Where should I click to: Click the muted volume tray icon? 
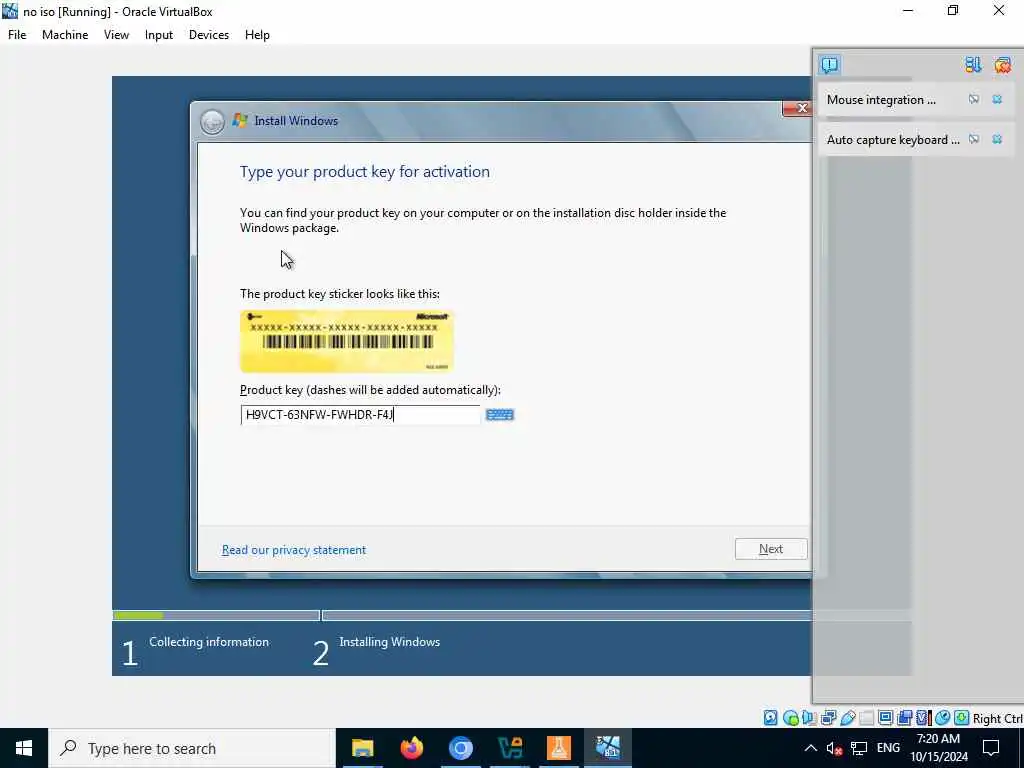pyautogui.click(x=834, y=748)
